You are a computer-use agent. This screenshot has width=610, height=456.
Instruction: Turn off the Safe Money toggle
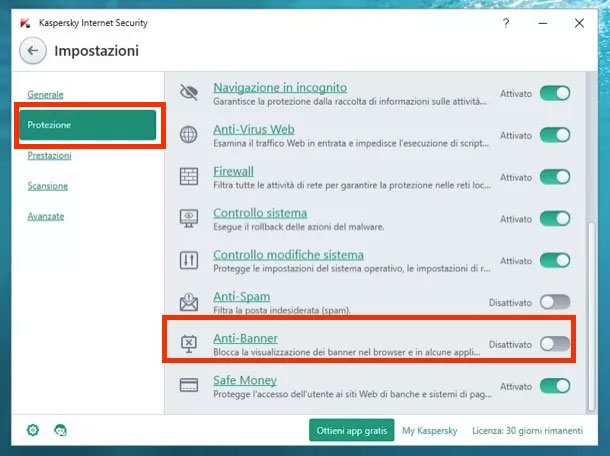pyautogui.click(x=554, y=386)
